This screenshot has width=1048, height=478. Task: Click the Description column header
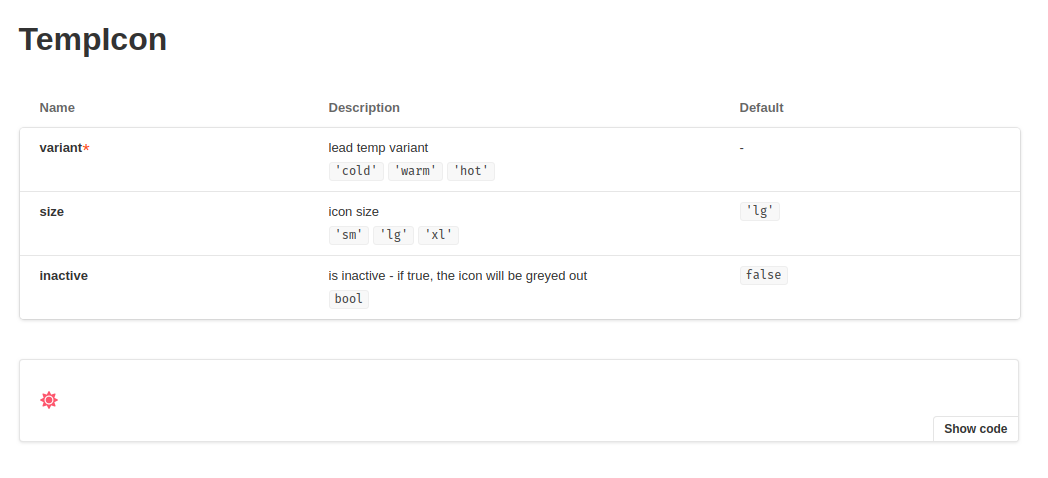[364, 108]
